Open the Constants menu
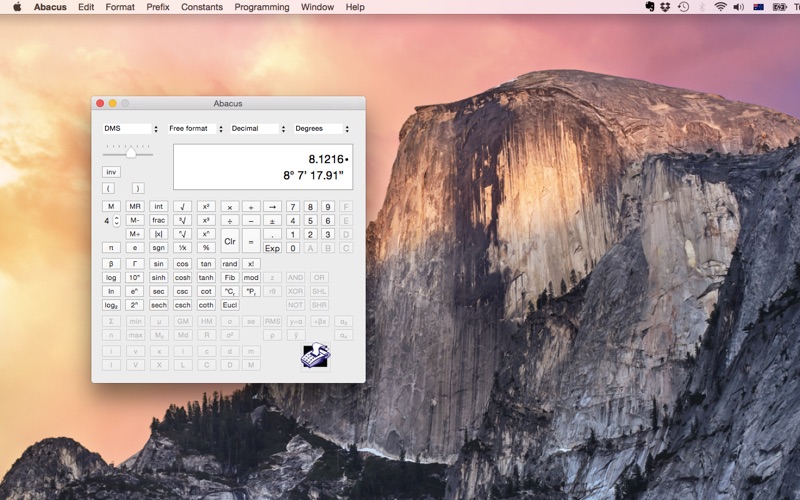Image resolution: width=800 pixels, height=500 pixels. point(202,7)
